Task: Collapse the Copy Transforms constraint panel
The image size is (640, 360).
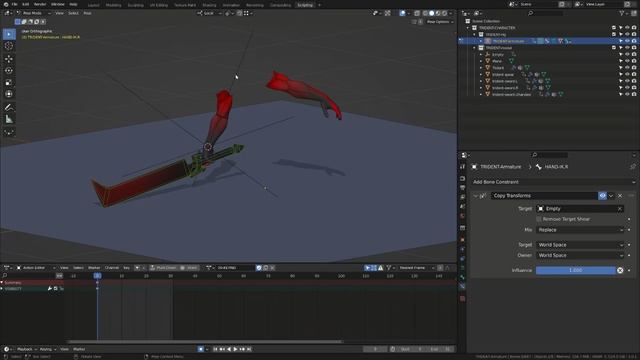Action: click(475, 196)
